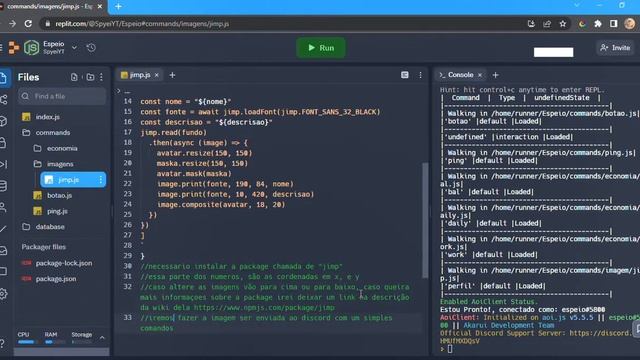This screenshot has height=360, width=640.
Task: Open the repl version history icon
Action: coord(91,48)
